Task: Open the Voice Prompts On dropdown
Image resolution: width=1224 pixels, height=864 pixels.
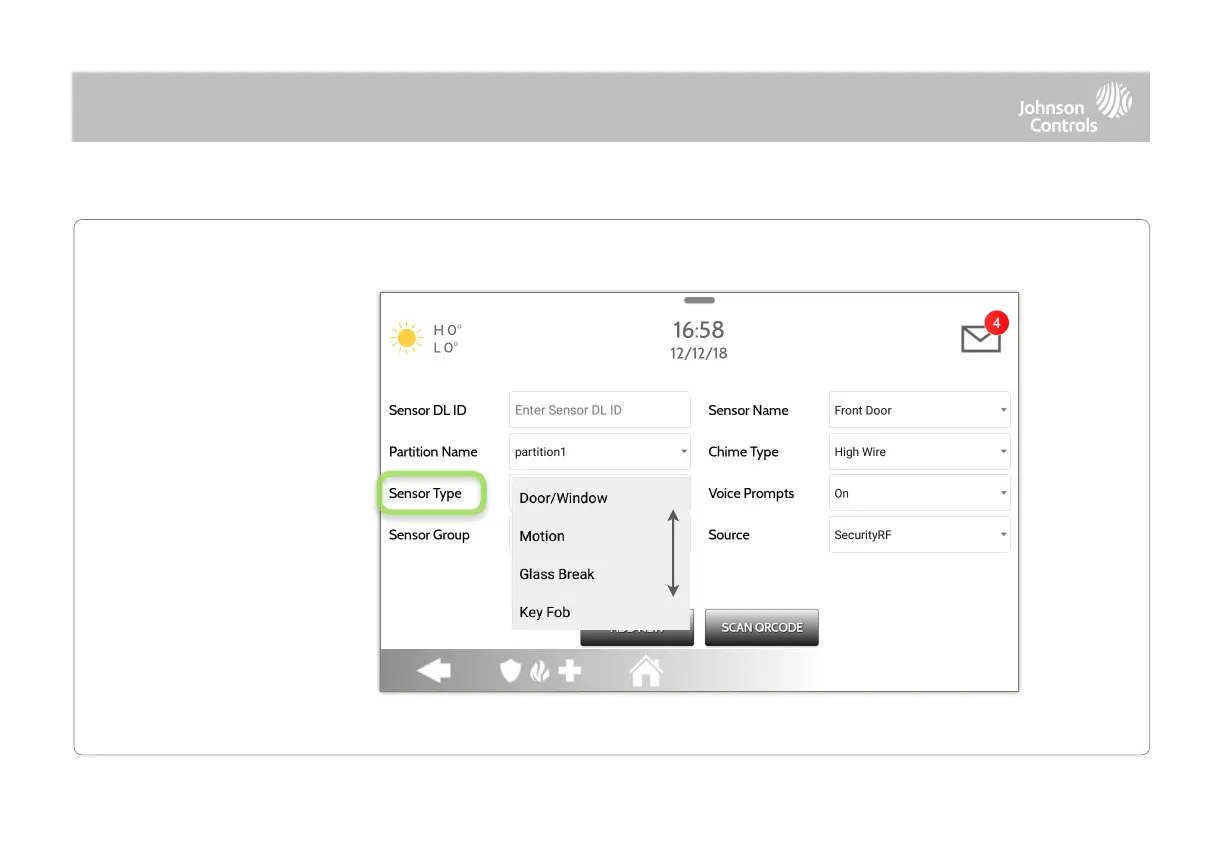Action: pos(920,493)
